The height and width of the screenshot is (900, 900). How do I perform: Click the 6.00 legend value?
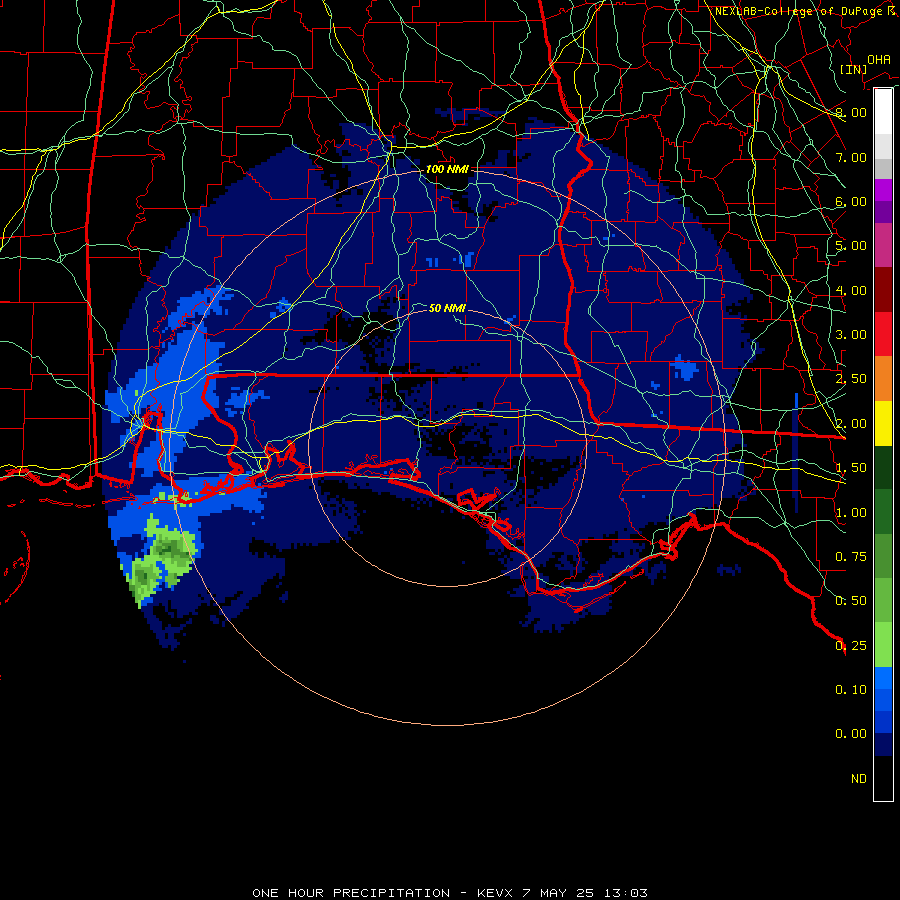click(851, 201)
